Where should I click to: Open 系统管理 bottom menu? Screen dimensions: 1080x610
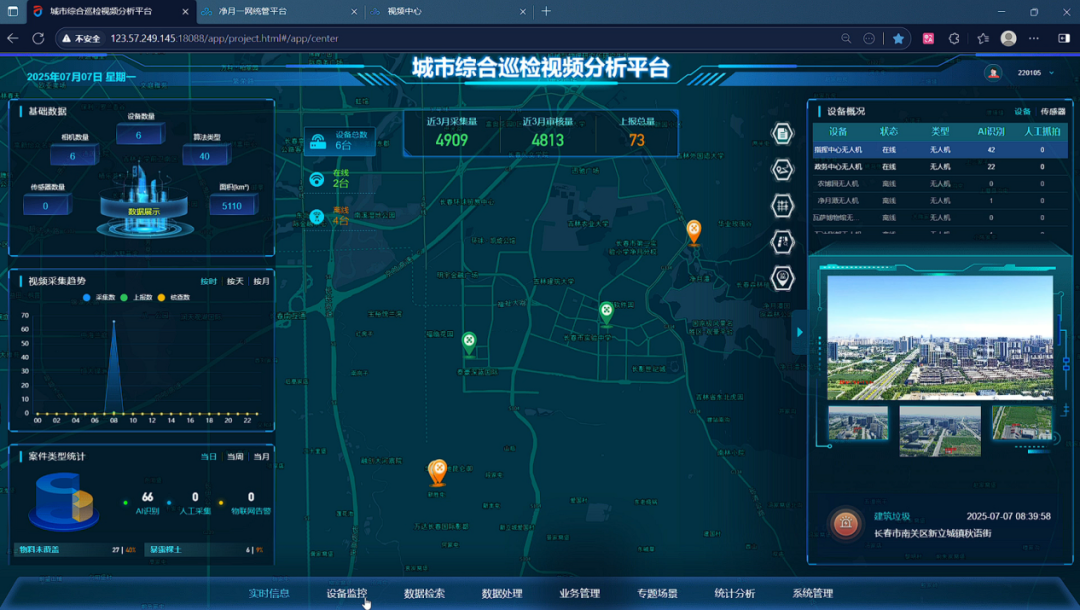click(813, 593)
